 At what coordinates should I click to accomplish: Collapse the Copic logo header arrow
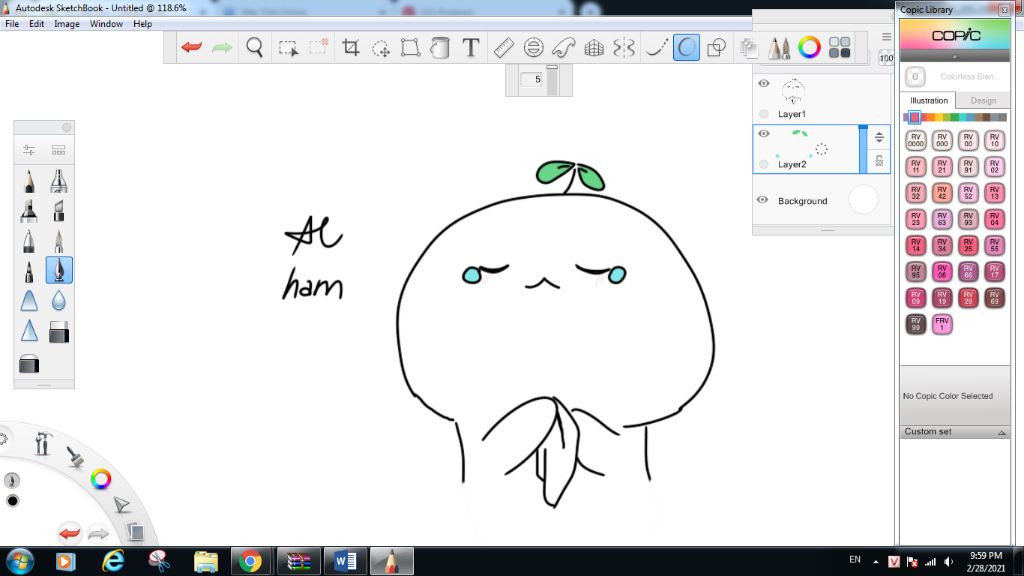tap(955, 57)
